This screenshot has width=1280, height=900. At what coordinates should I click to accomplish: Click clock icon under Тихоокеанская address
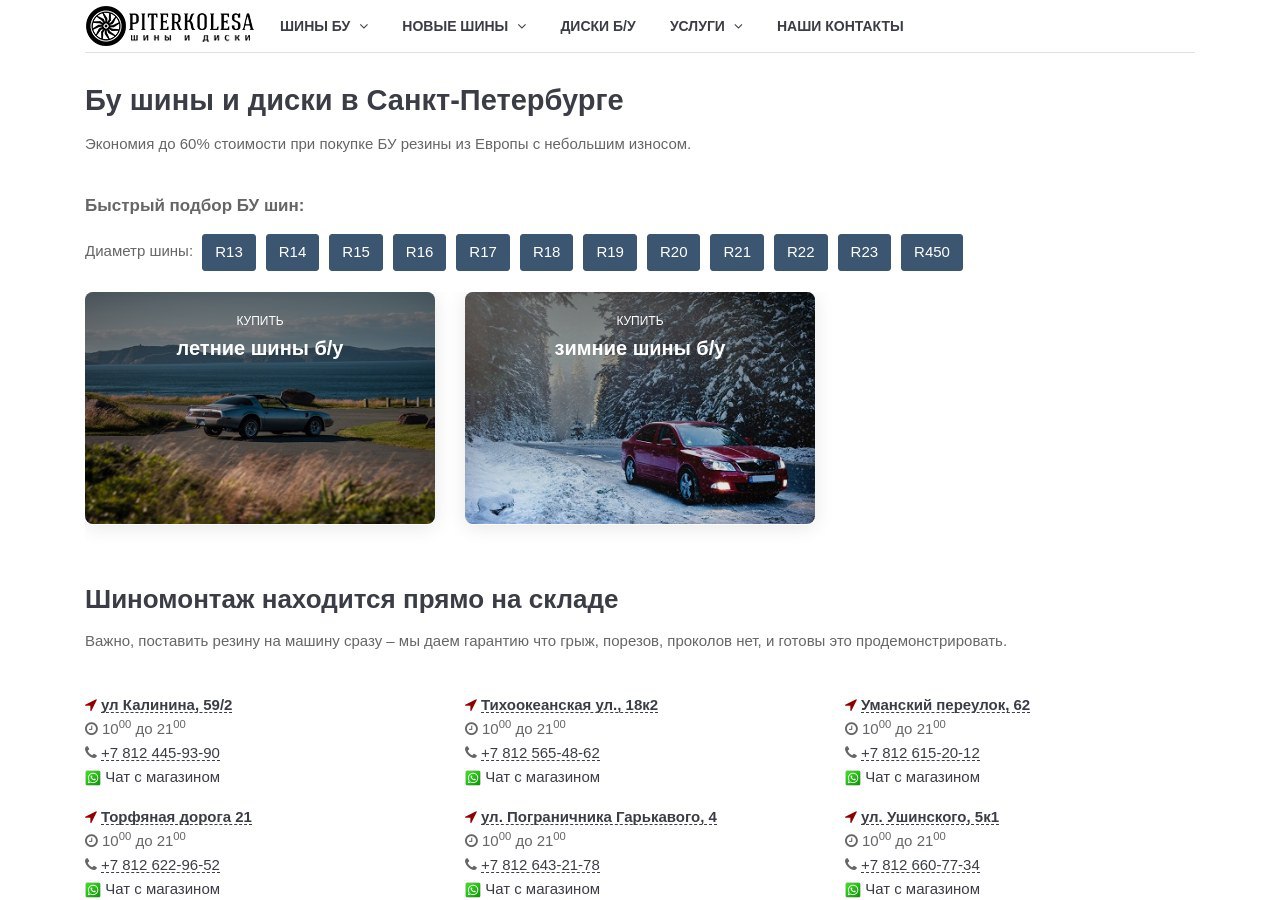[x=471, y=729]
